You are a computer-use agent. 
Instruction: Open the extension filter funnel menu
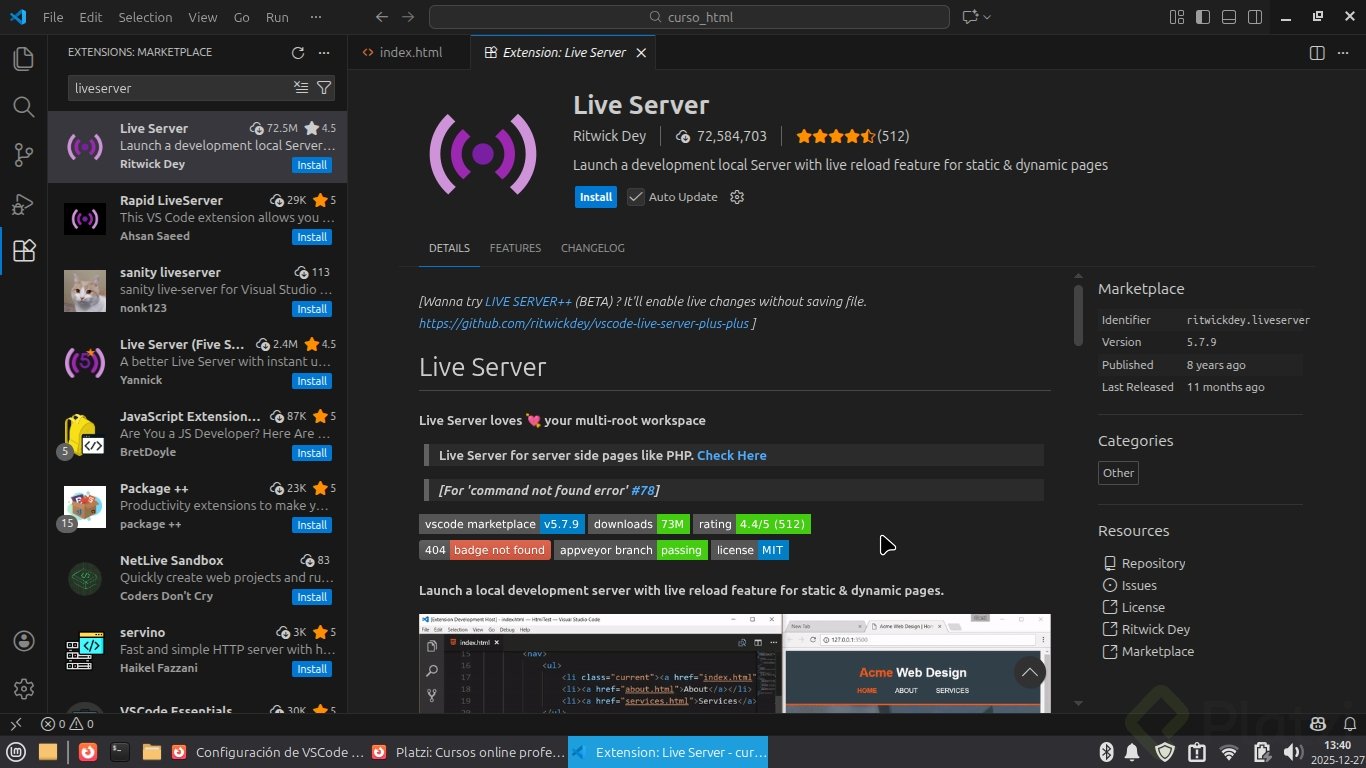click(324, 88)
